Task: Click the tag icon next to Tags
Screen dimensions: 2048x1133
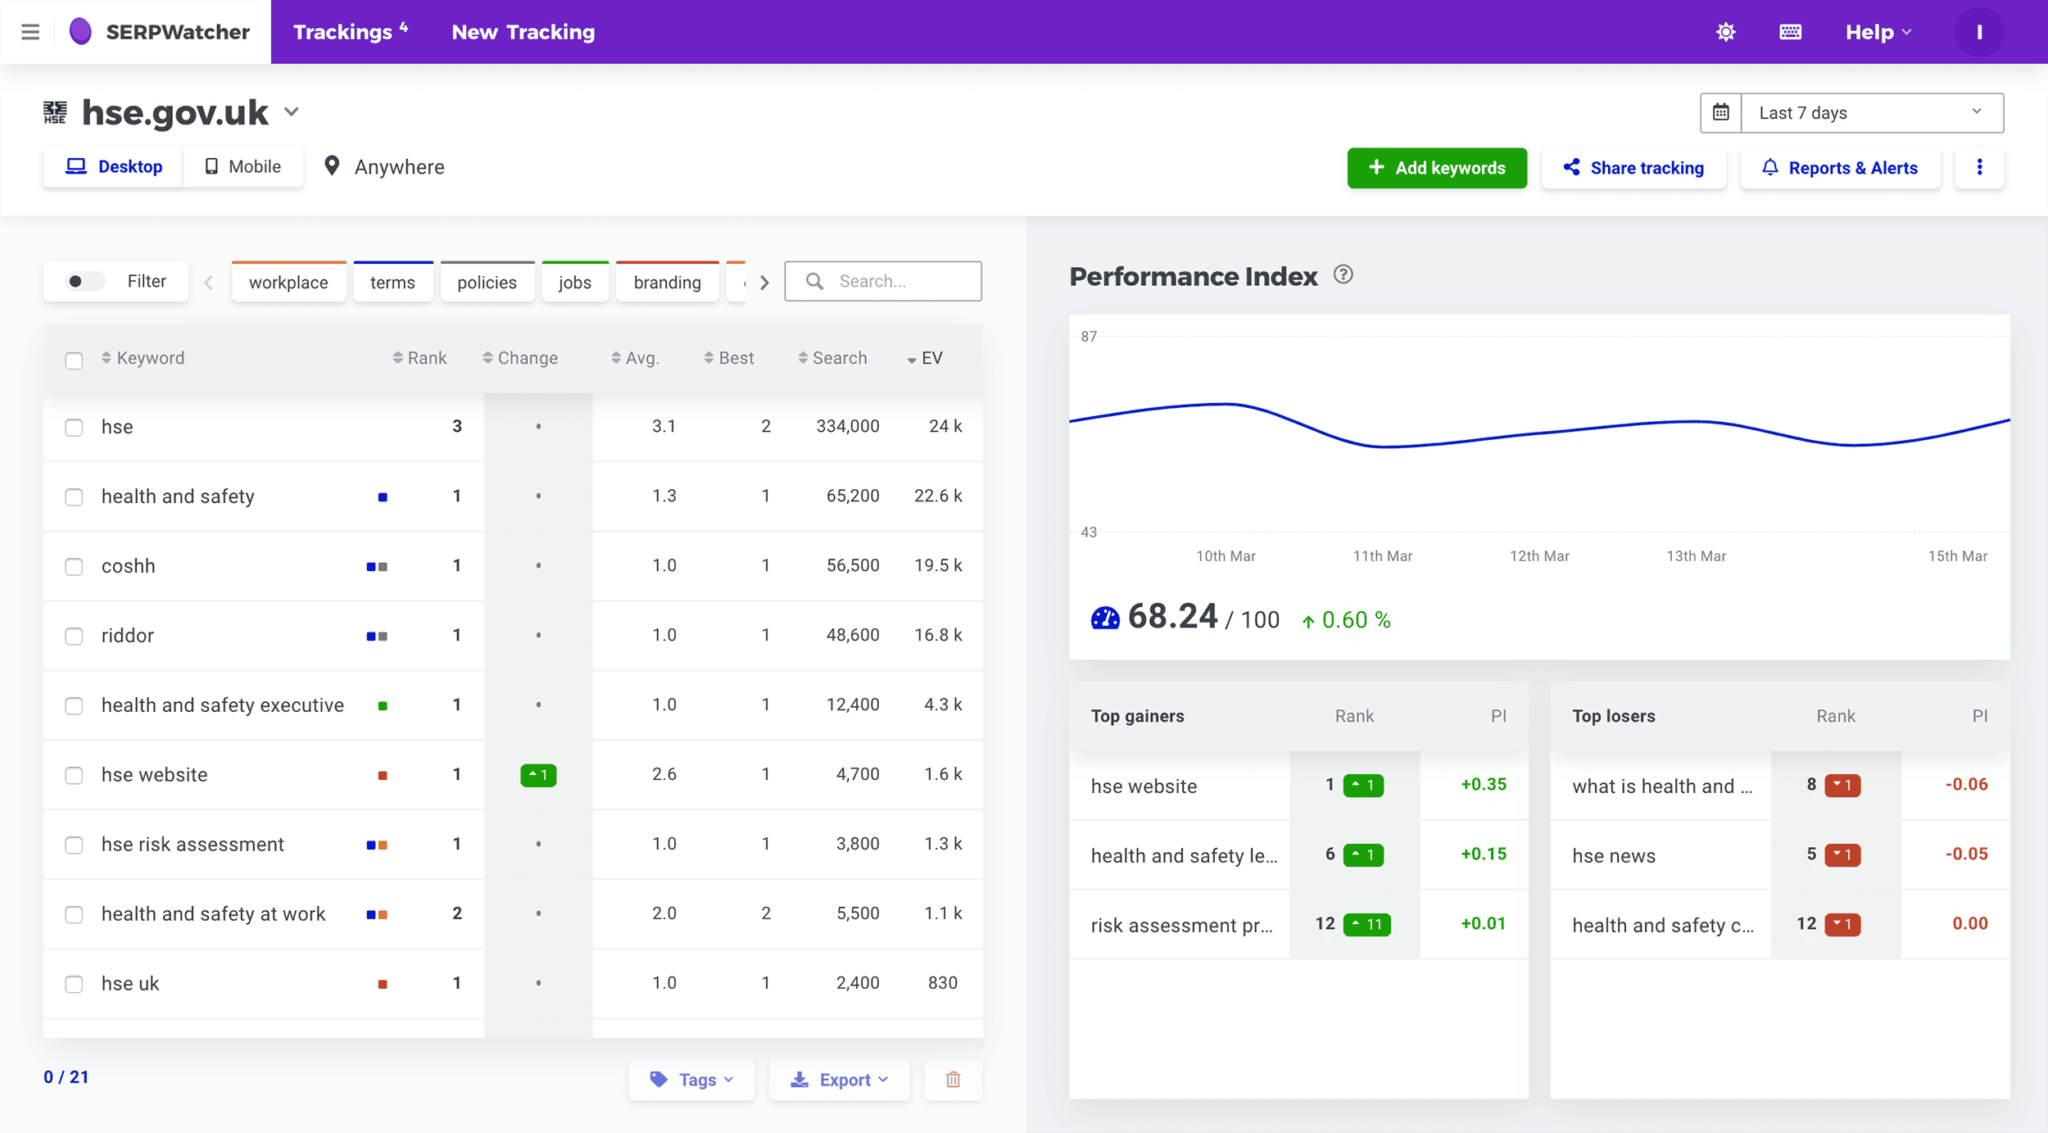Action: tap(658, 1077)
